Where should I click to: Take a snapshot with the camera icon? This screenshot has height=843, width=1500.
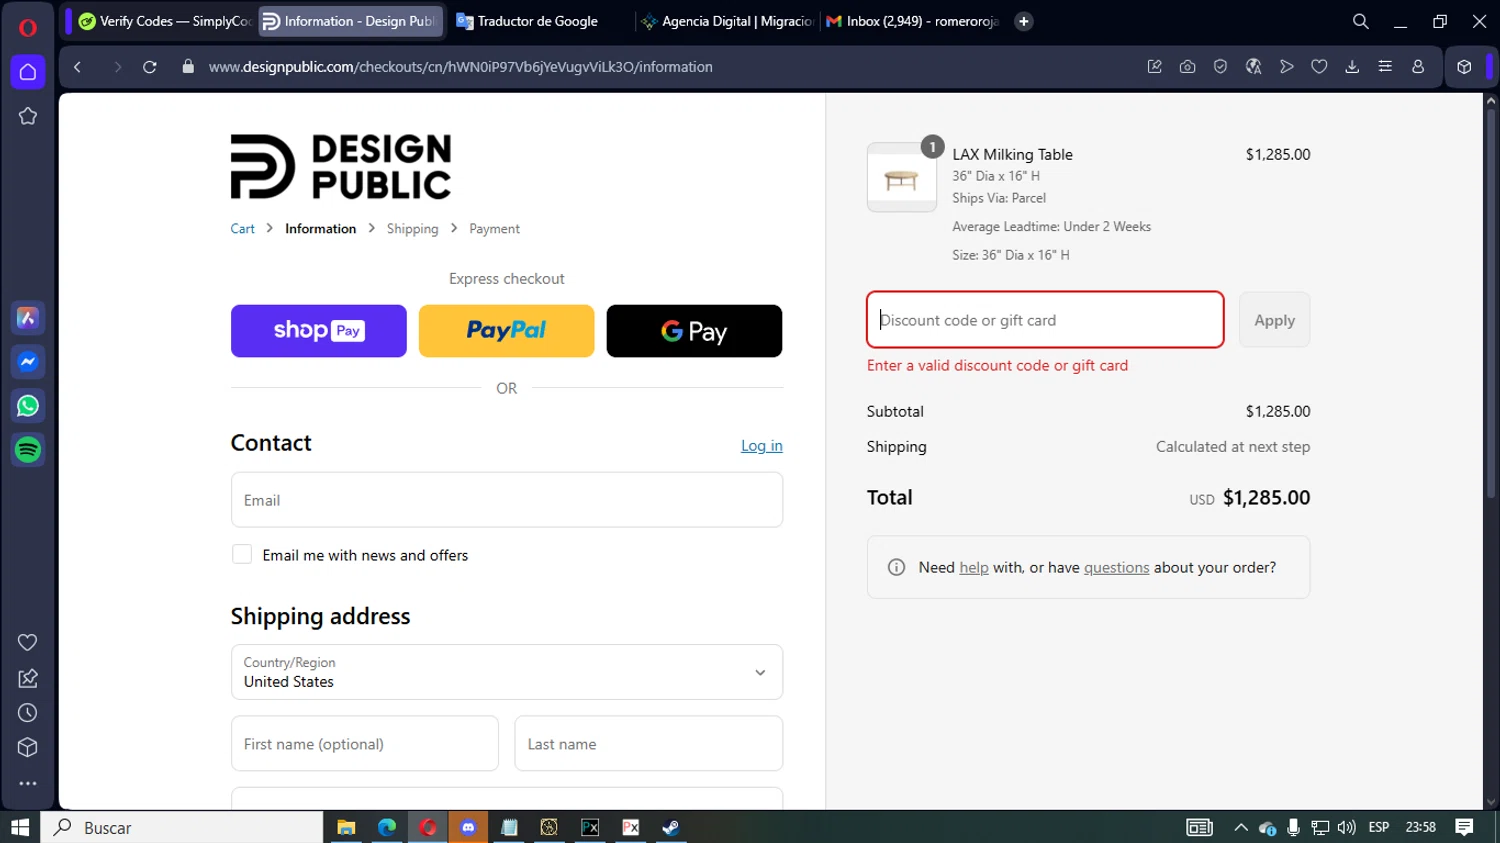coord(1187,67)
